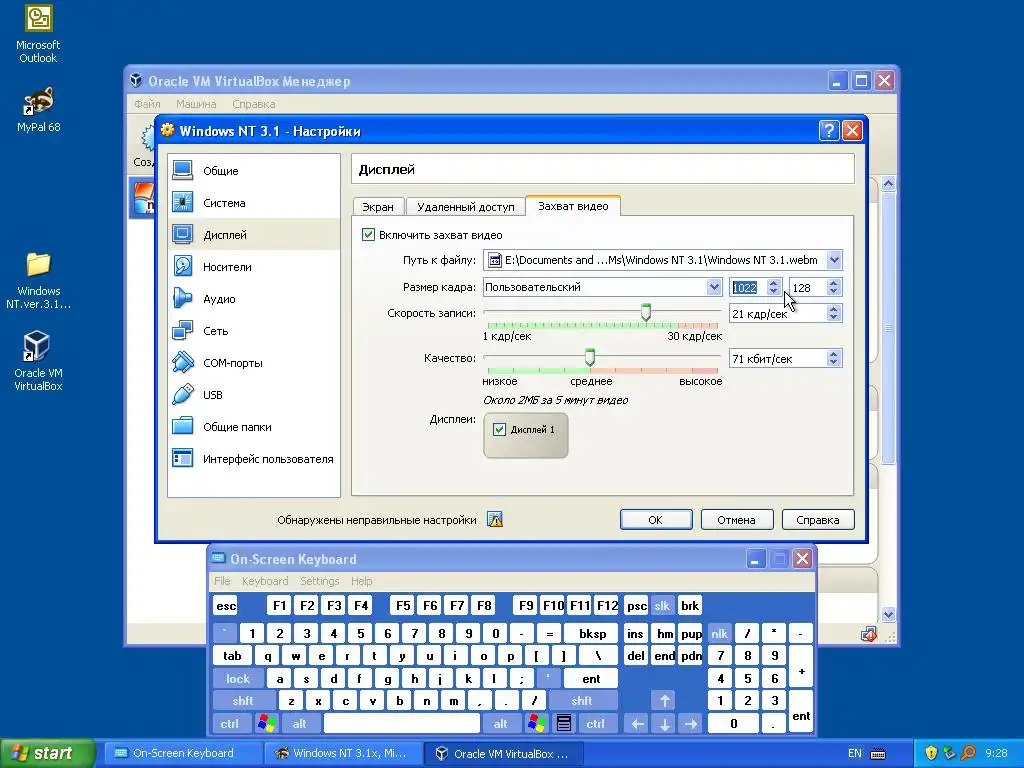Switch to Windows NT 3.1x taskbar item

344,753
